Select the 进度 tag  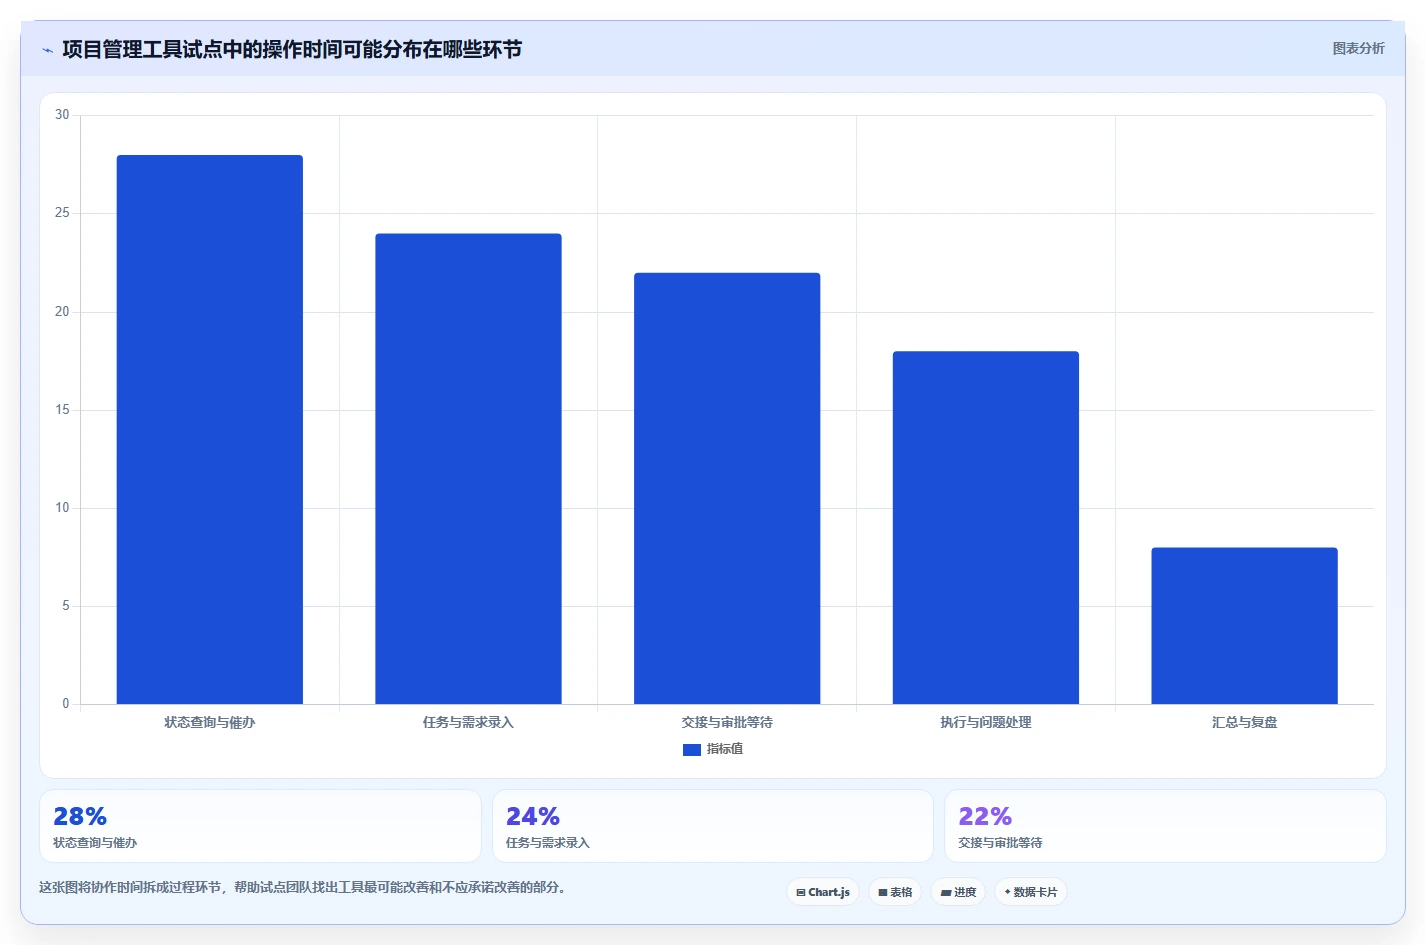click(958, 892)
